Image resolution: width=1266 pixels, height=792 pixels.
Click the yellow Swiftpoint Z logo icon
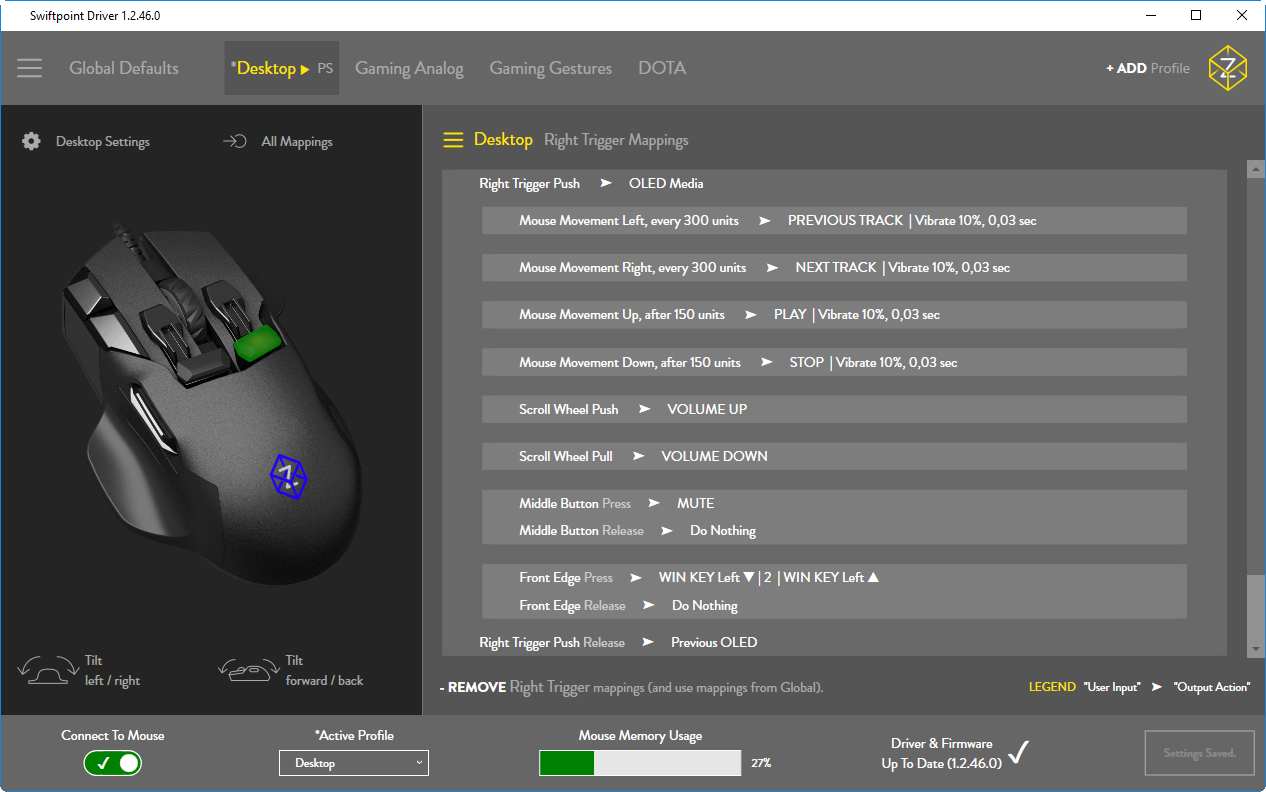pos(1227,68)
